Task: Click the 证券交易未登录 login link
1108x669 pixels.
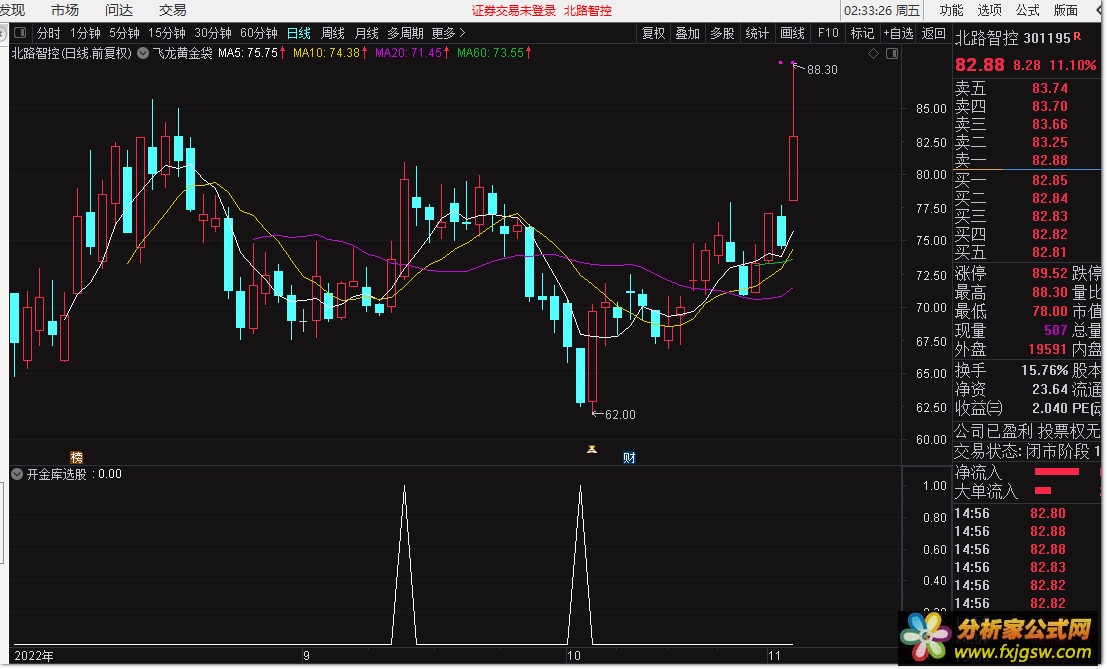Action: [x=514, y=11]
